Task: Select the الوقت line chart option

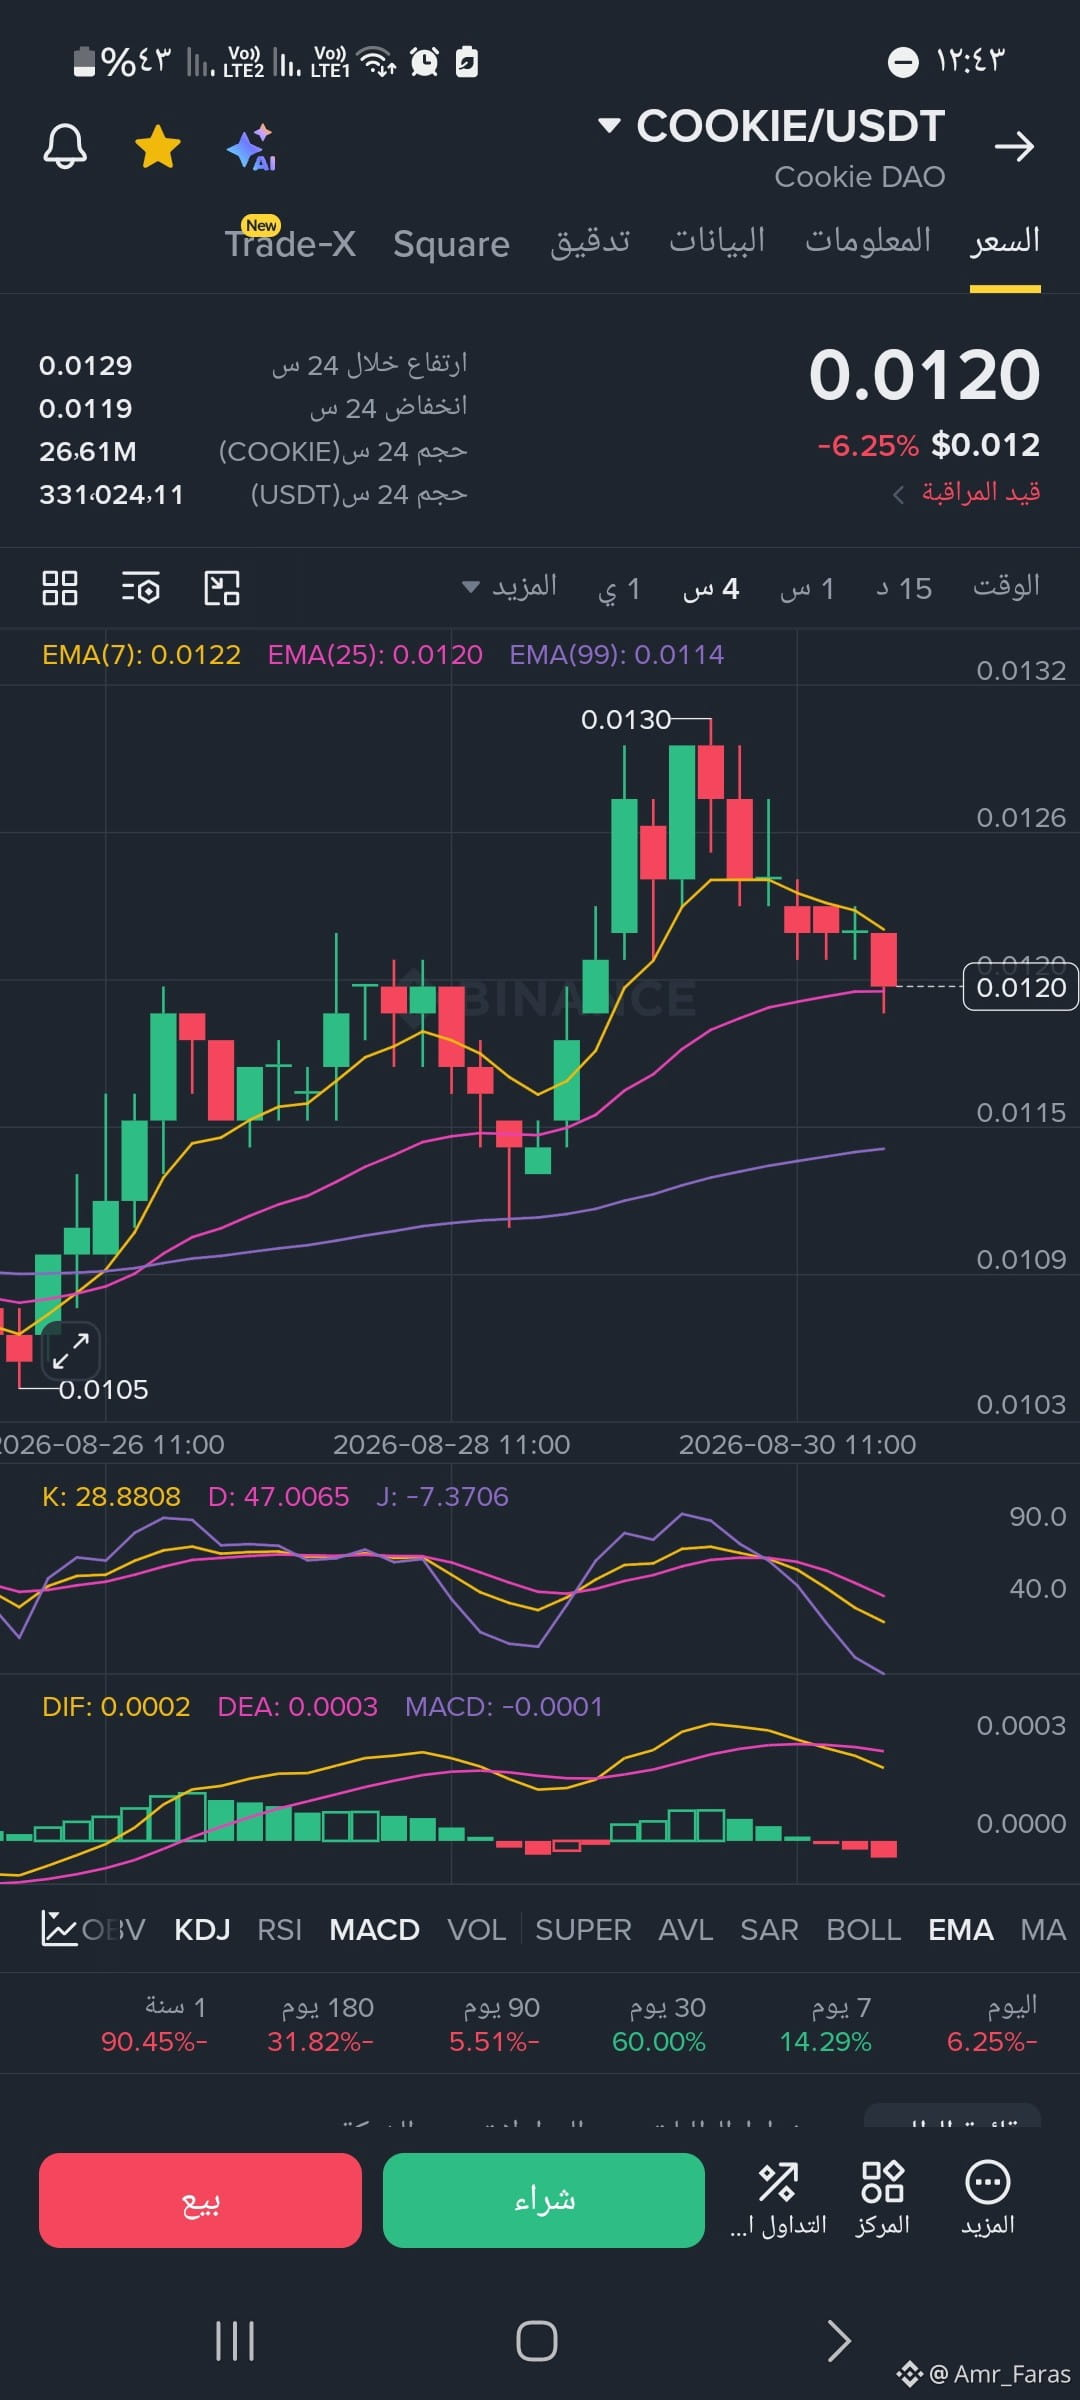Action: (1006, 586)
